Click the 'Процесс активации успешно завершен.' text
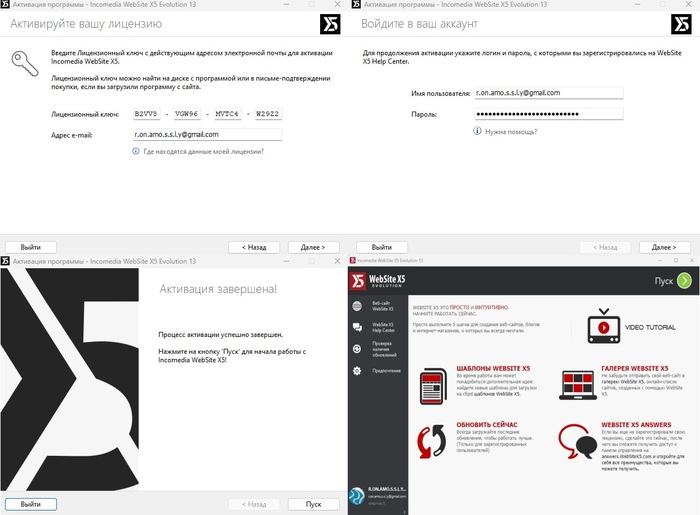The width and height of the screenshot is (700, 515). click(221, 335)
